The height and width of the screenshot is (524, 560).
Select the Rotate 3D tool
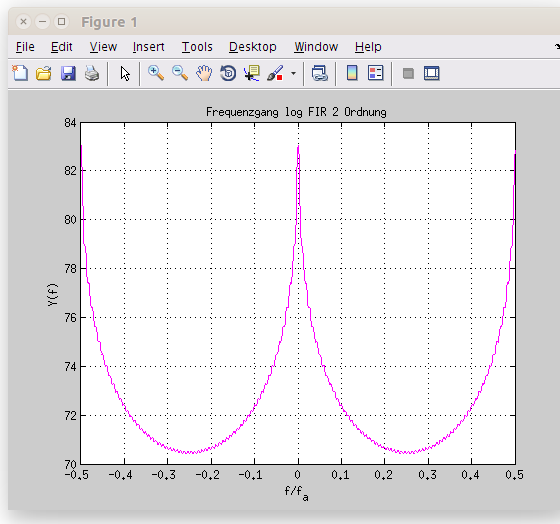click(x=228, y=73)
